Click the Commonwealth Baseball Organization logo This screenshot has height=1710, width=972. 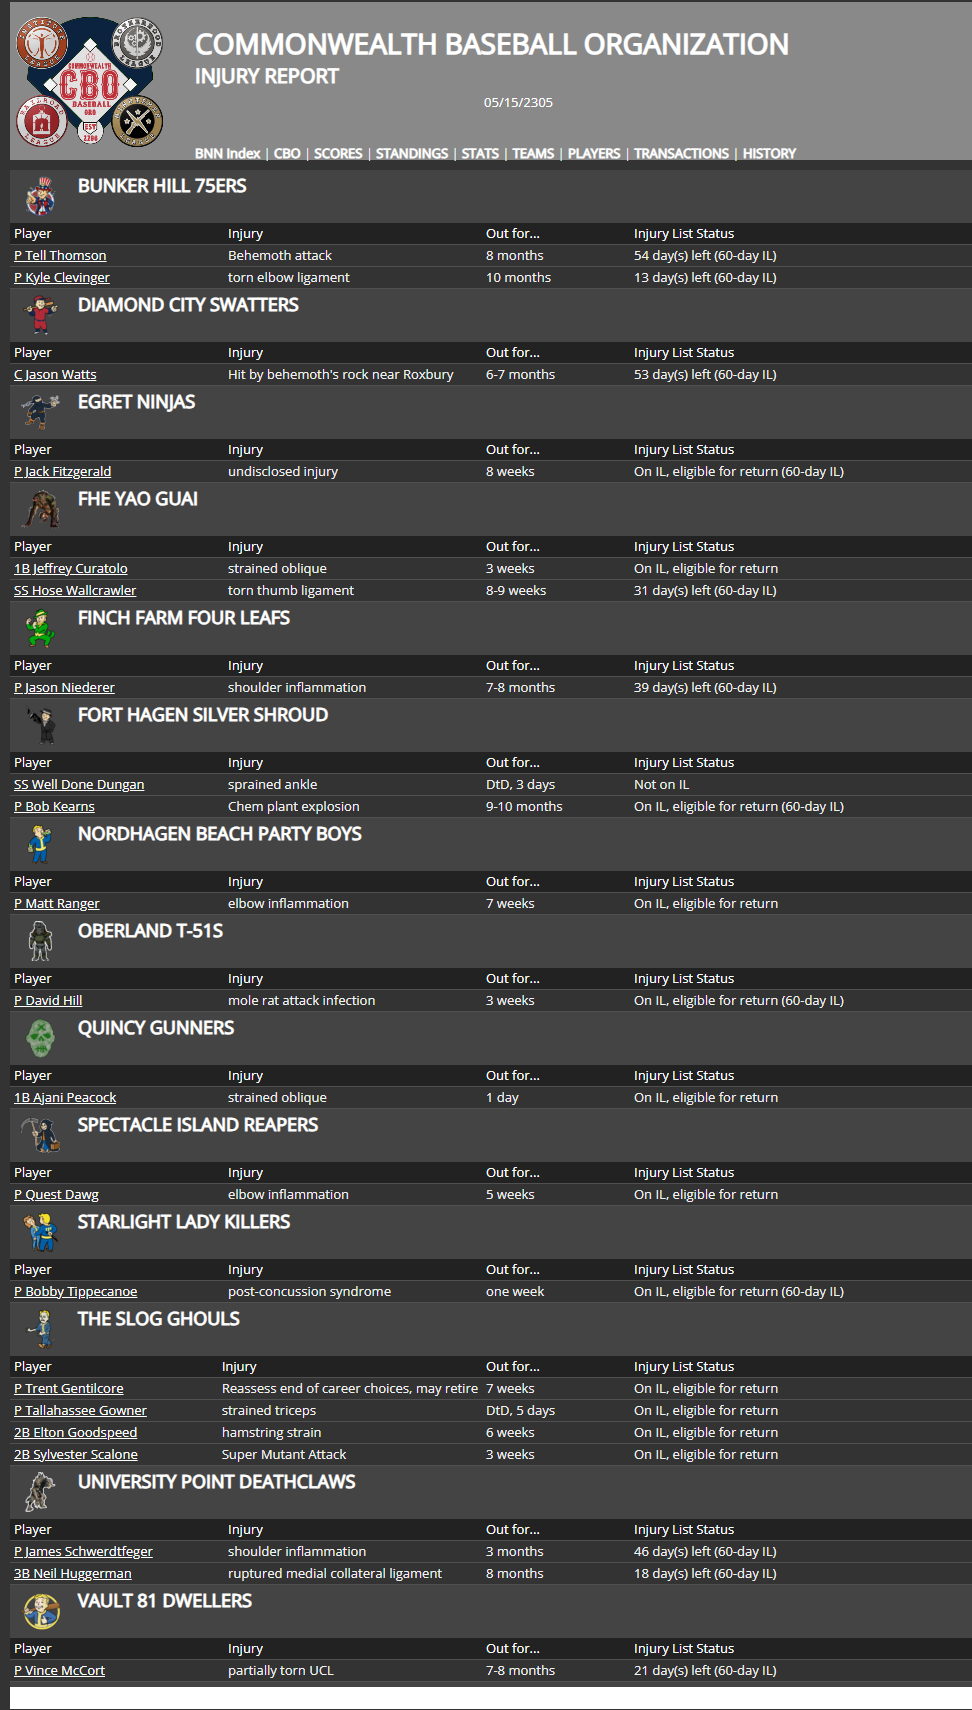tap(89, 82)
